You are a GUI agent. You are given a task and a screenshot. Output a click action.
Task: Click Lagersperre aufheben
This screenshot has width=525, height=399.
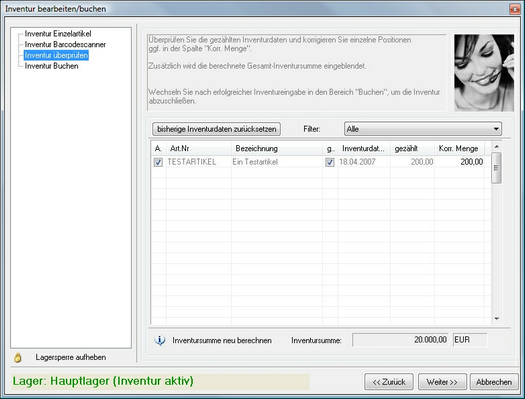pyautogui.click(x=71, y=357)
